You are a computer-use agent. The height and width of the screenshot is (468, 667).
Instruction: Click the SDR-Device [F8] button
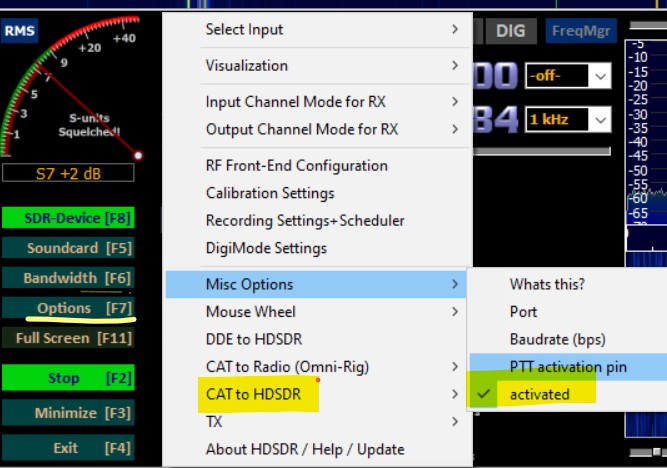(68, 218)
